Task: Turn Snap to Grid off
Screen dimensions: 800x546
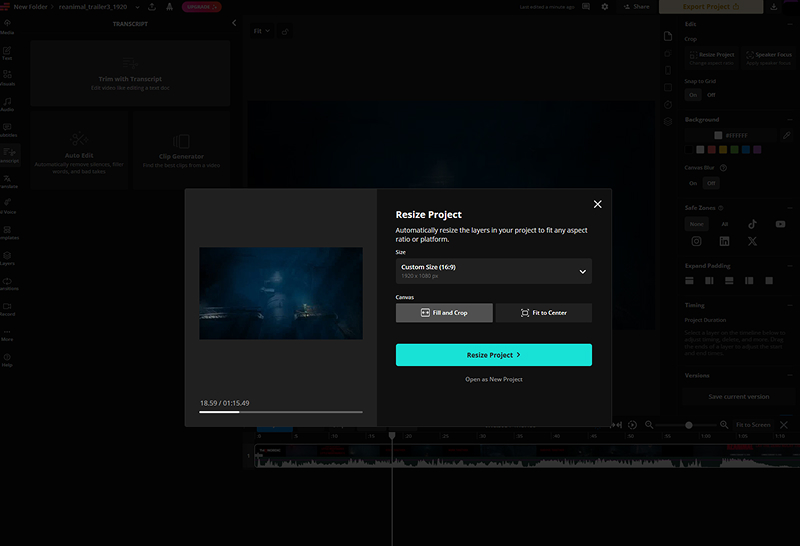Action: pyautogui.click(x=711, y=95)
